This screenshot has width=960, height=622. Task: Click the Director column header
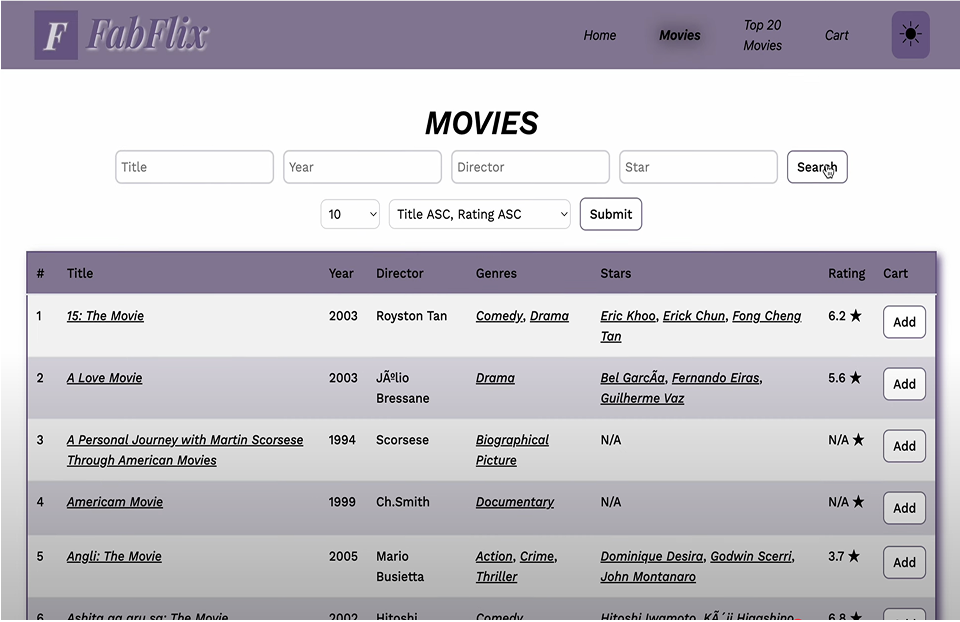[399, 274]
